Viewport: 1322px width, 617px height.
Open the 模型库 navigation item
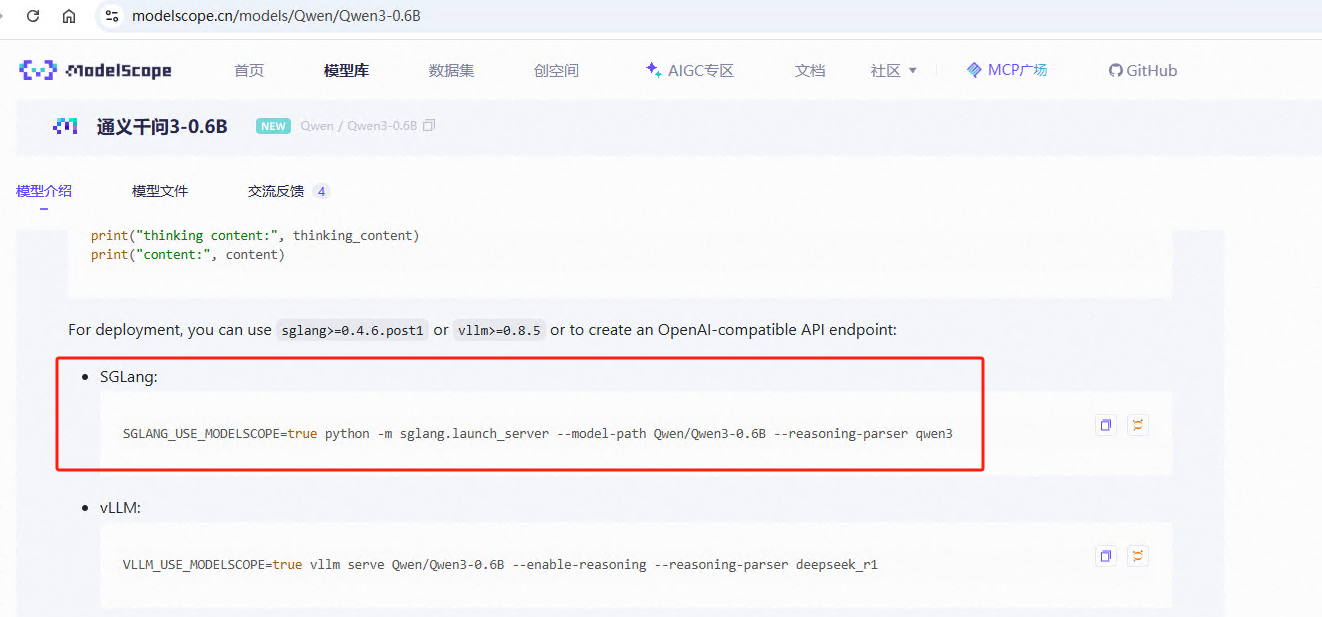[x=346, y=70]
